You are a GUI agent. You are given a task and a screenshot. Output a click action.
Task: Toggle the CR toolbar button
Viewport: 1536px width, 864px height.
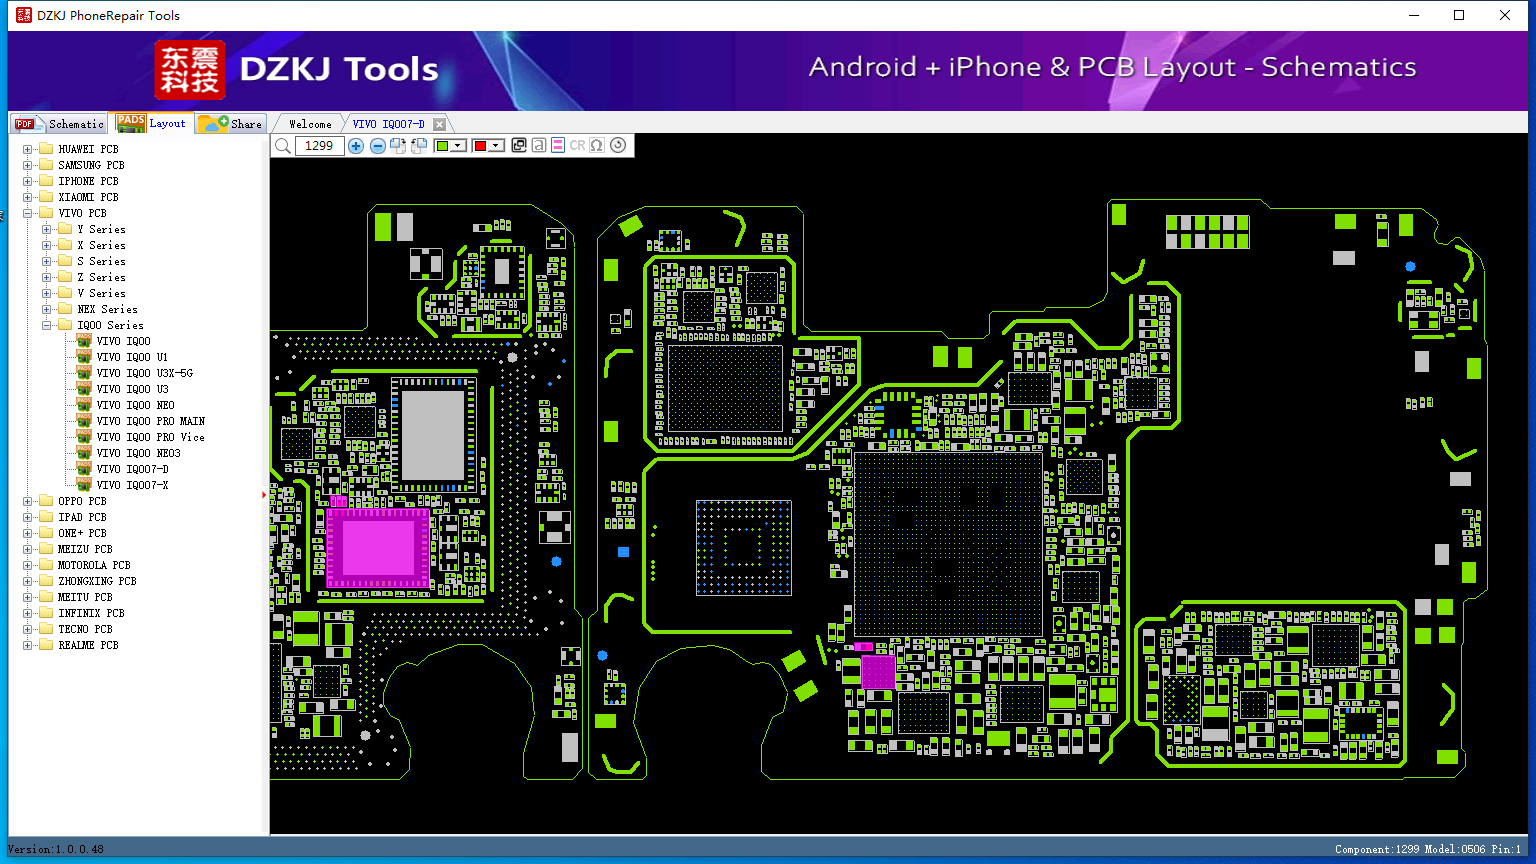point(577,145)
